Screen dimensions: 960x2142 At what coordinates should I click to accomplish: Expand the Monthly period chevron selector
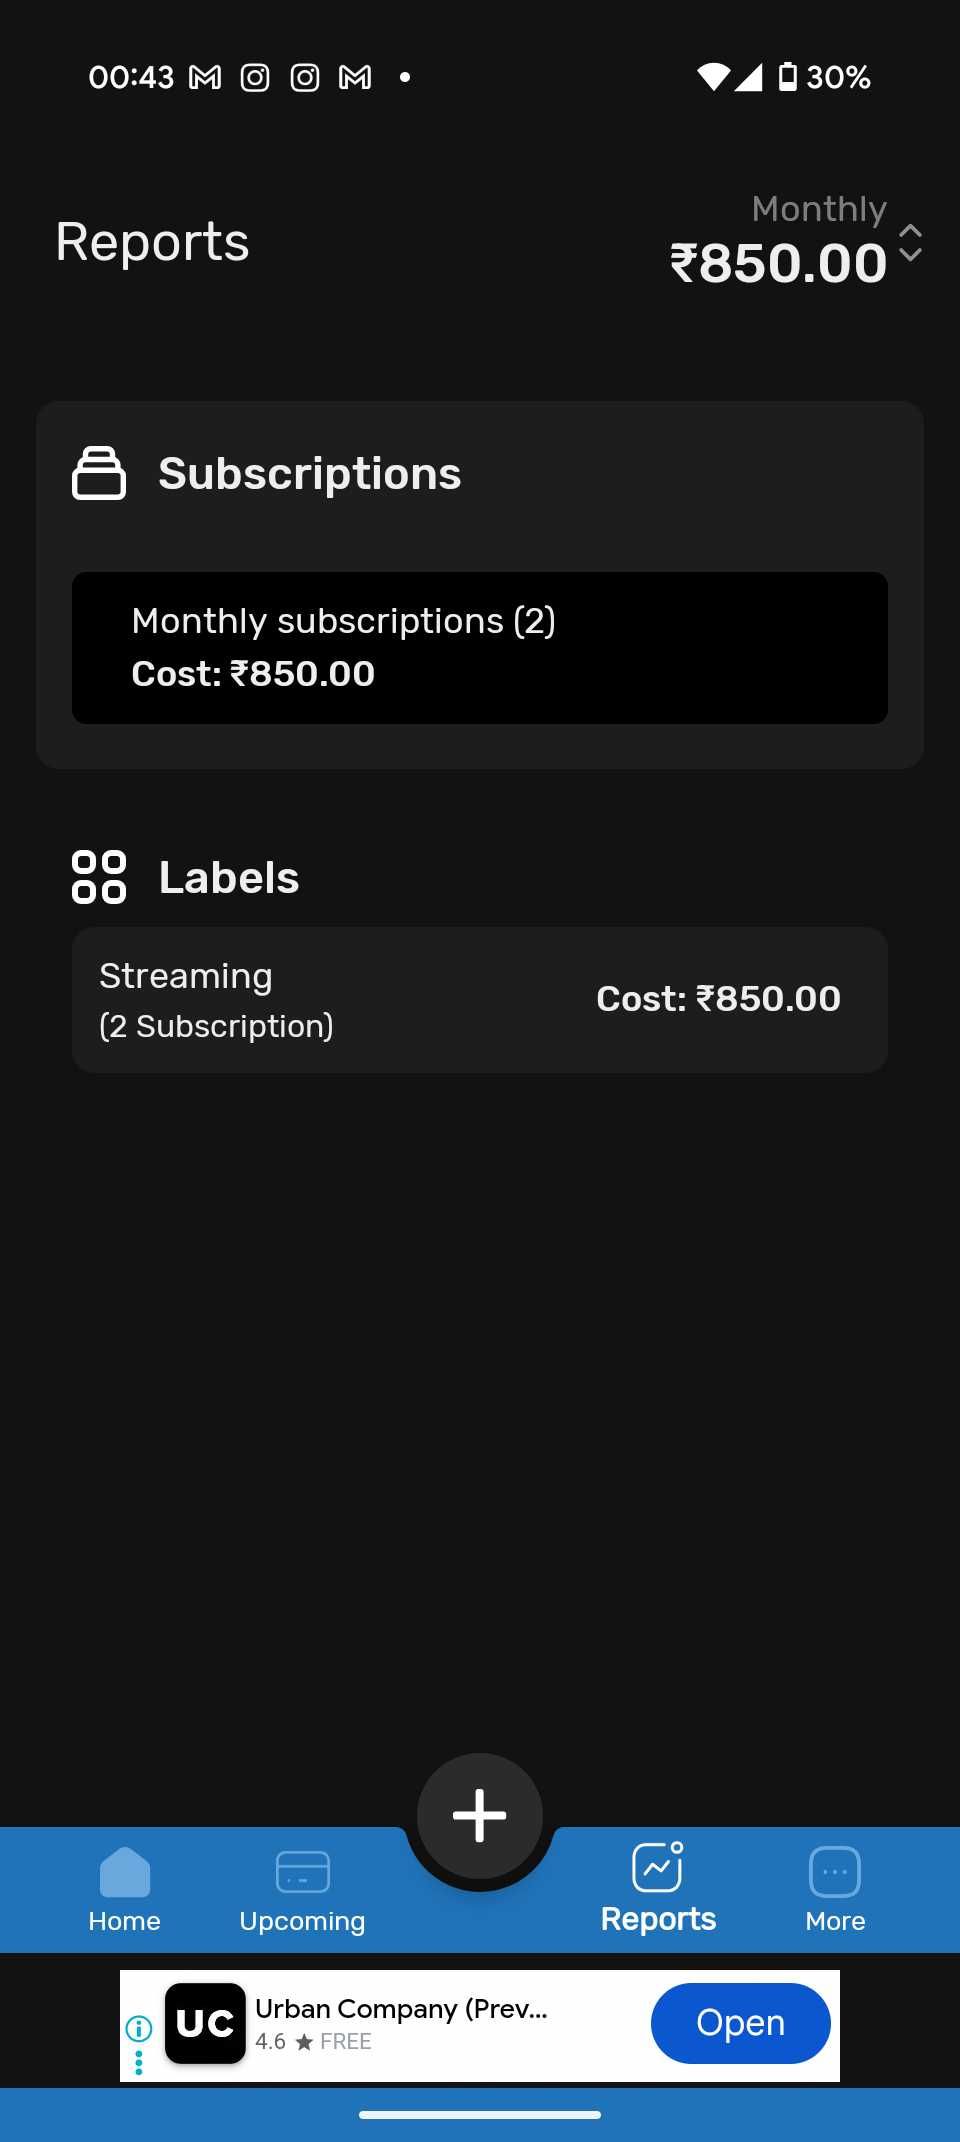tap(910, 243)
